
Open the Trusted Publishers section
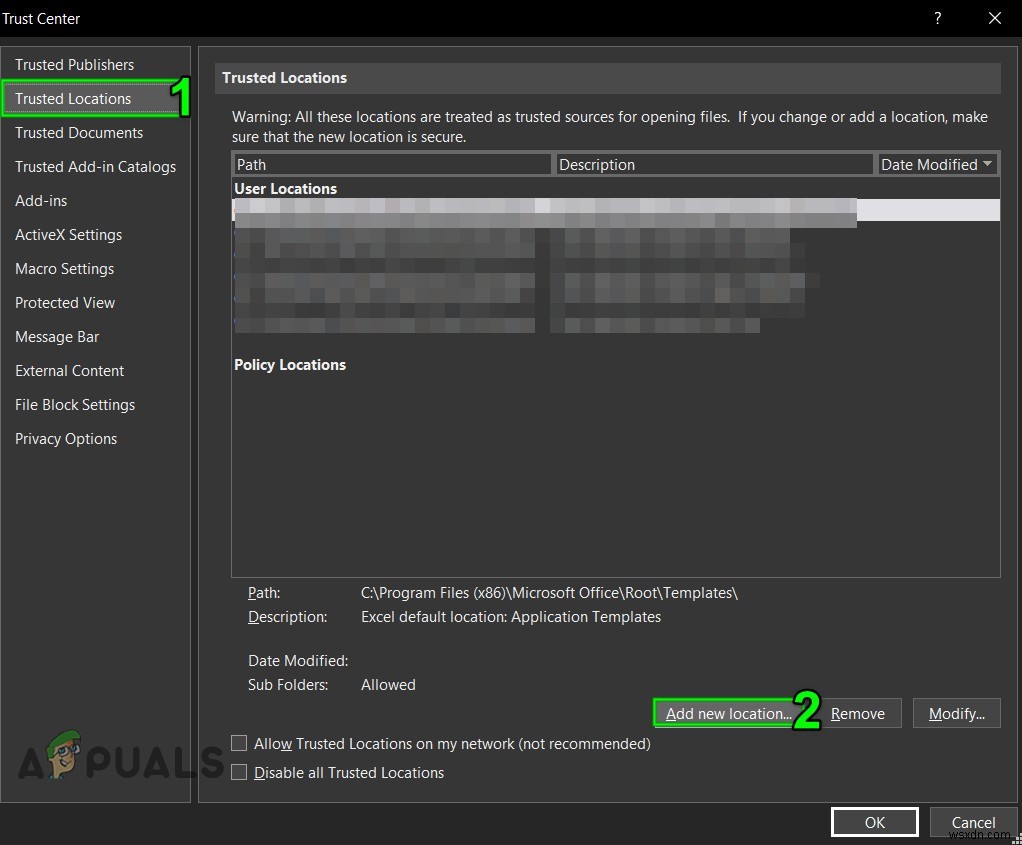pos(74,65)
